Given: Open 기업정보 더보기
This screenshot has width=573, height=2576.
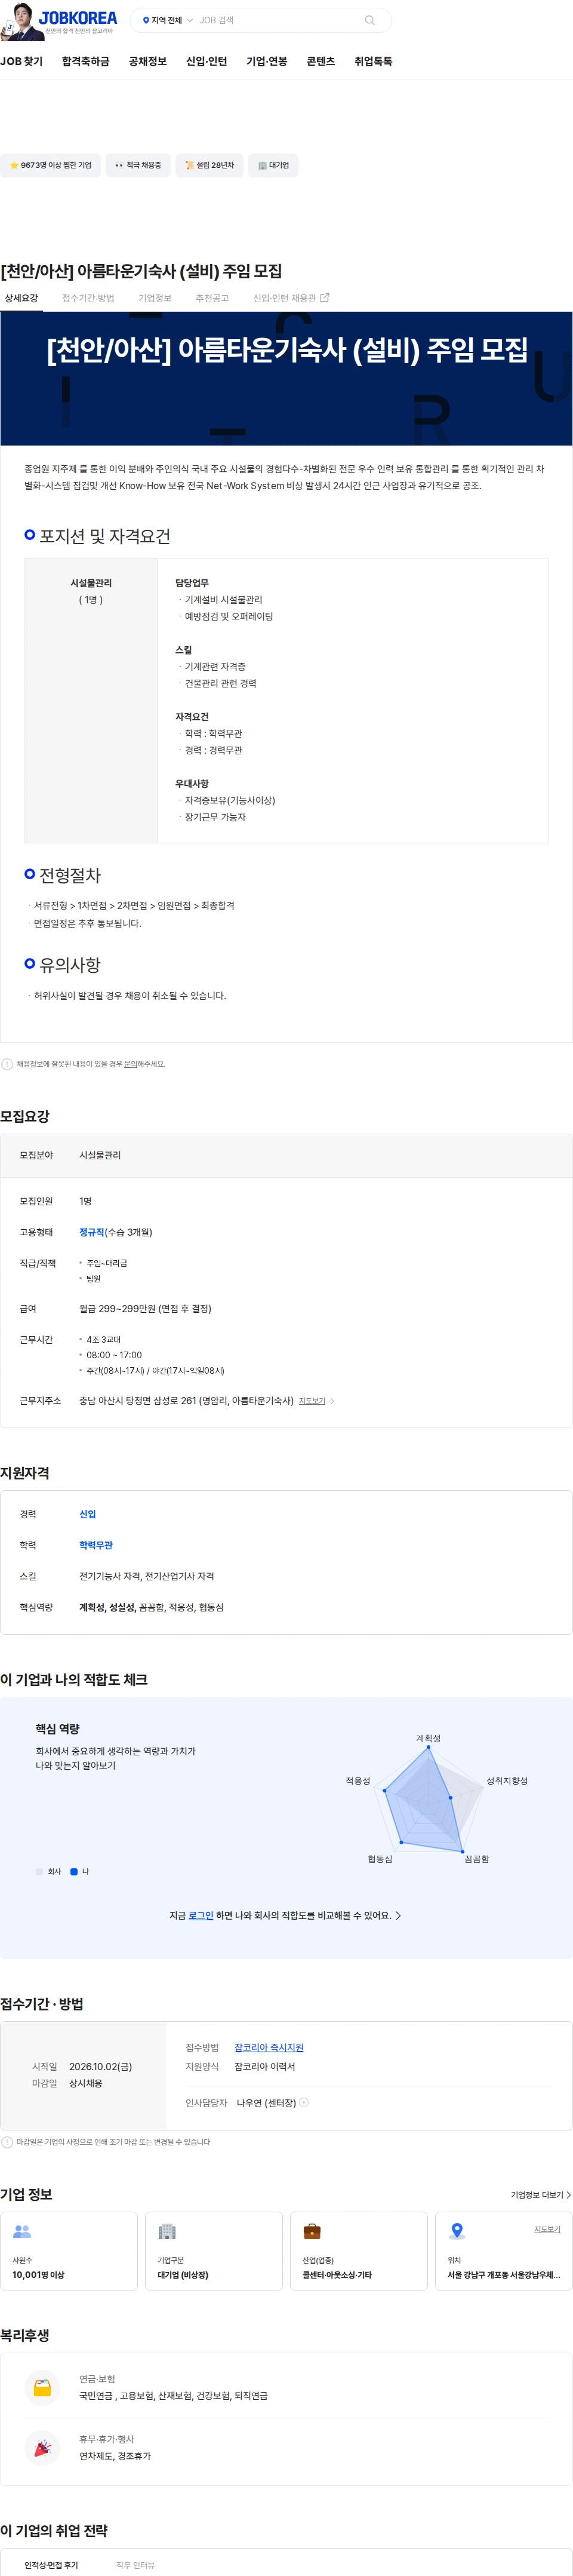Looking at the screenshot, I should click(541, 2194).
